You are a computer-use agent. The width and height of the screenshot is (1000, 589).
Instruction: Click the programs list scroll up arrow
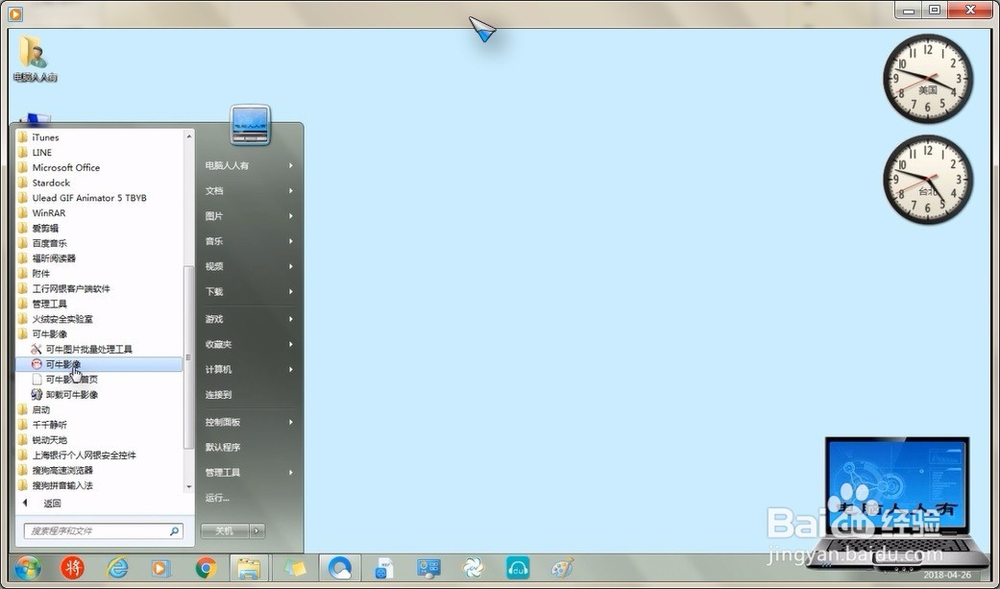189,136
